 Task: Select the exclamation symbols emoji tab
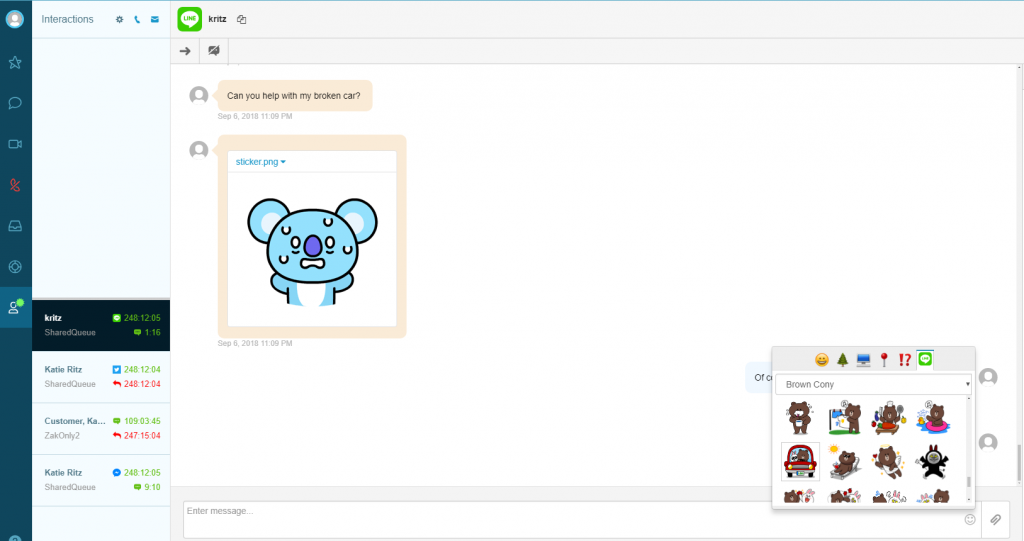click(x=904, y=359)
